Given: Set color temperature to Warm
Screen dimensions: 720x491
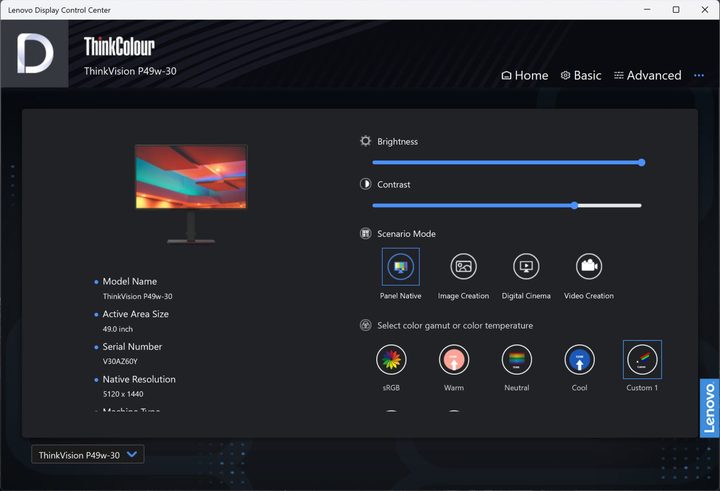Looking at the screenshot, I should tap(454, 360).
